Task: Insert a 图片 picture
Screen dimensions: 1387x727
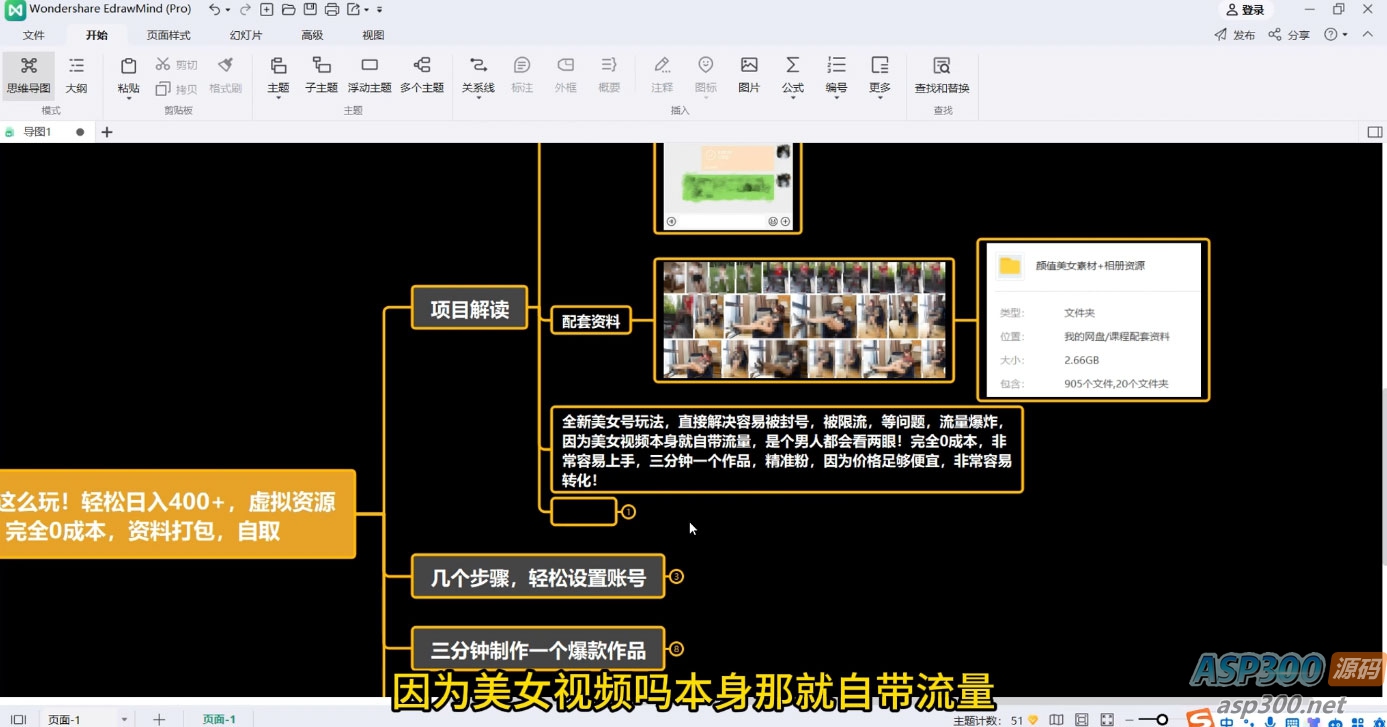Action: tap(749, 75)
